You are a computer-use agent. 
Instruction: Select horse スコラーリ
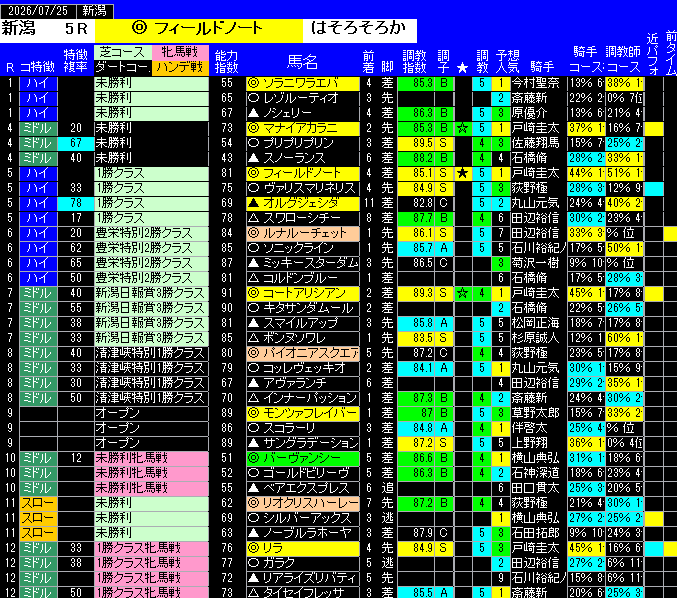tap(303, 428)
